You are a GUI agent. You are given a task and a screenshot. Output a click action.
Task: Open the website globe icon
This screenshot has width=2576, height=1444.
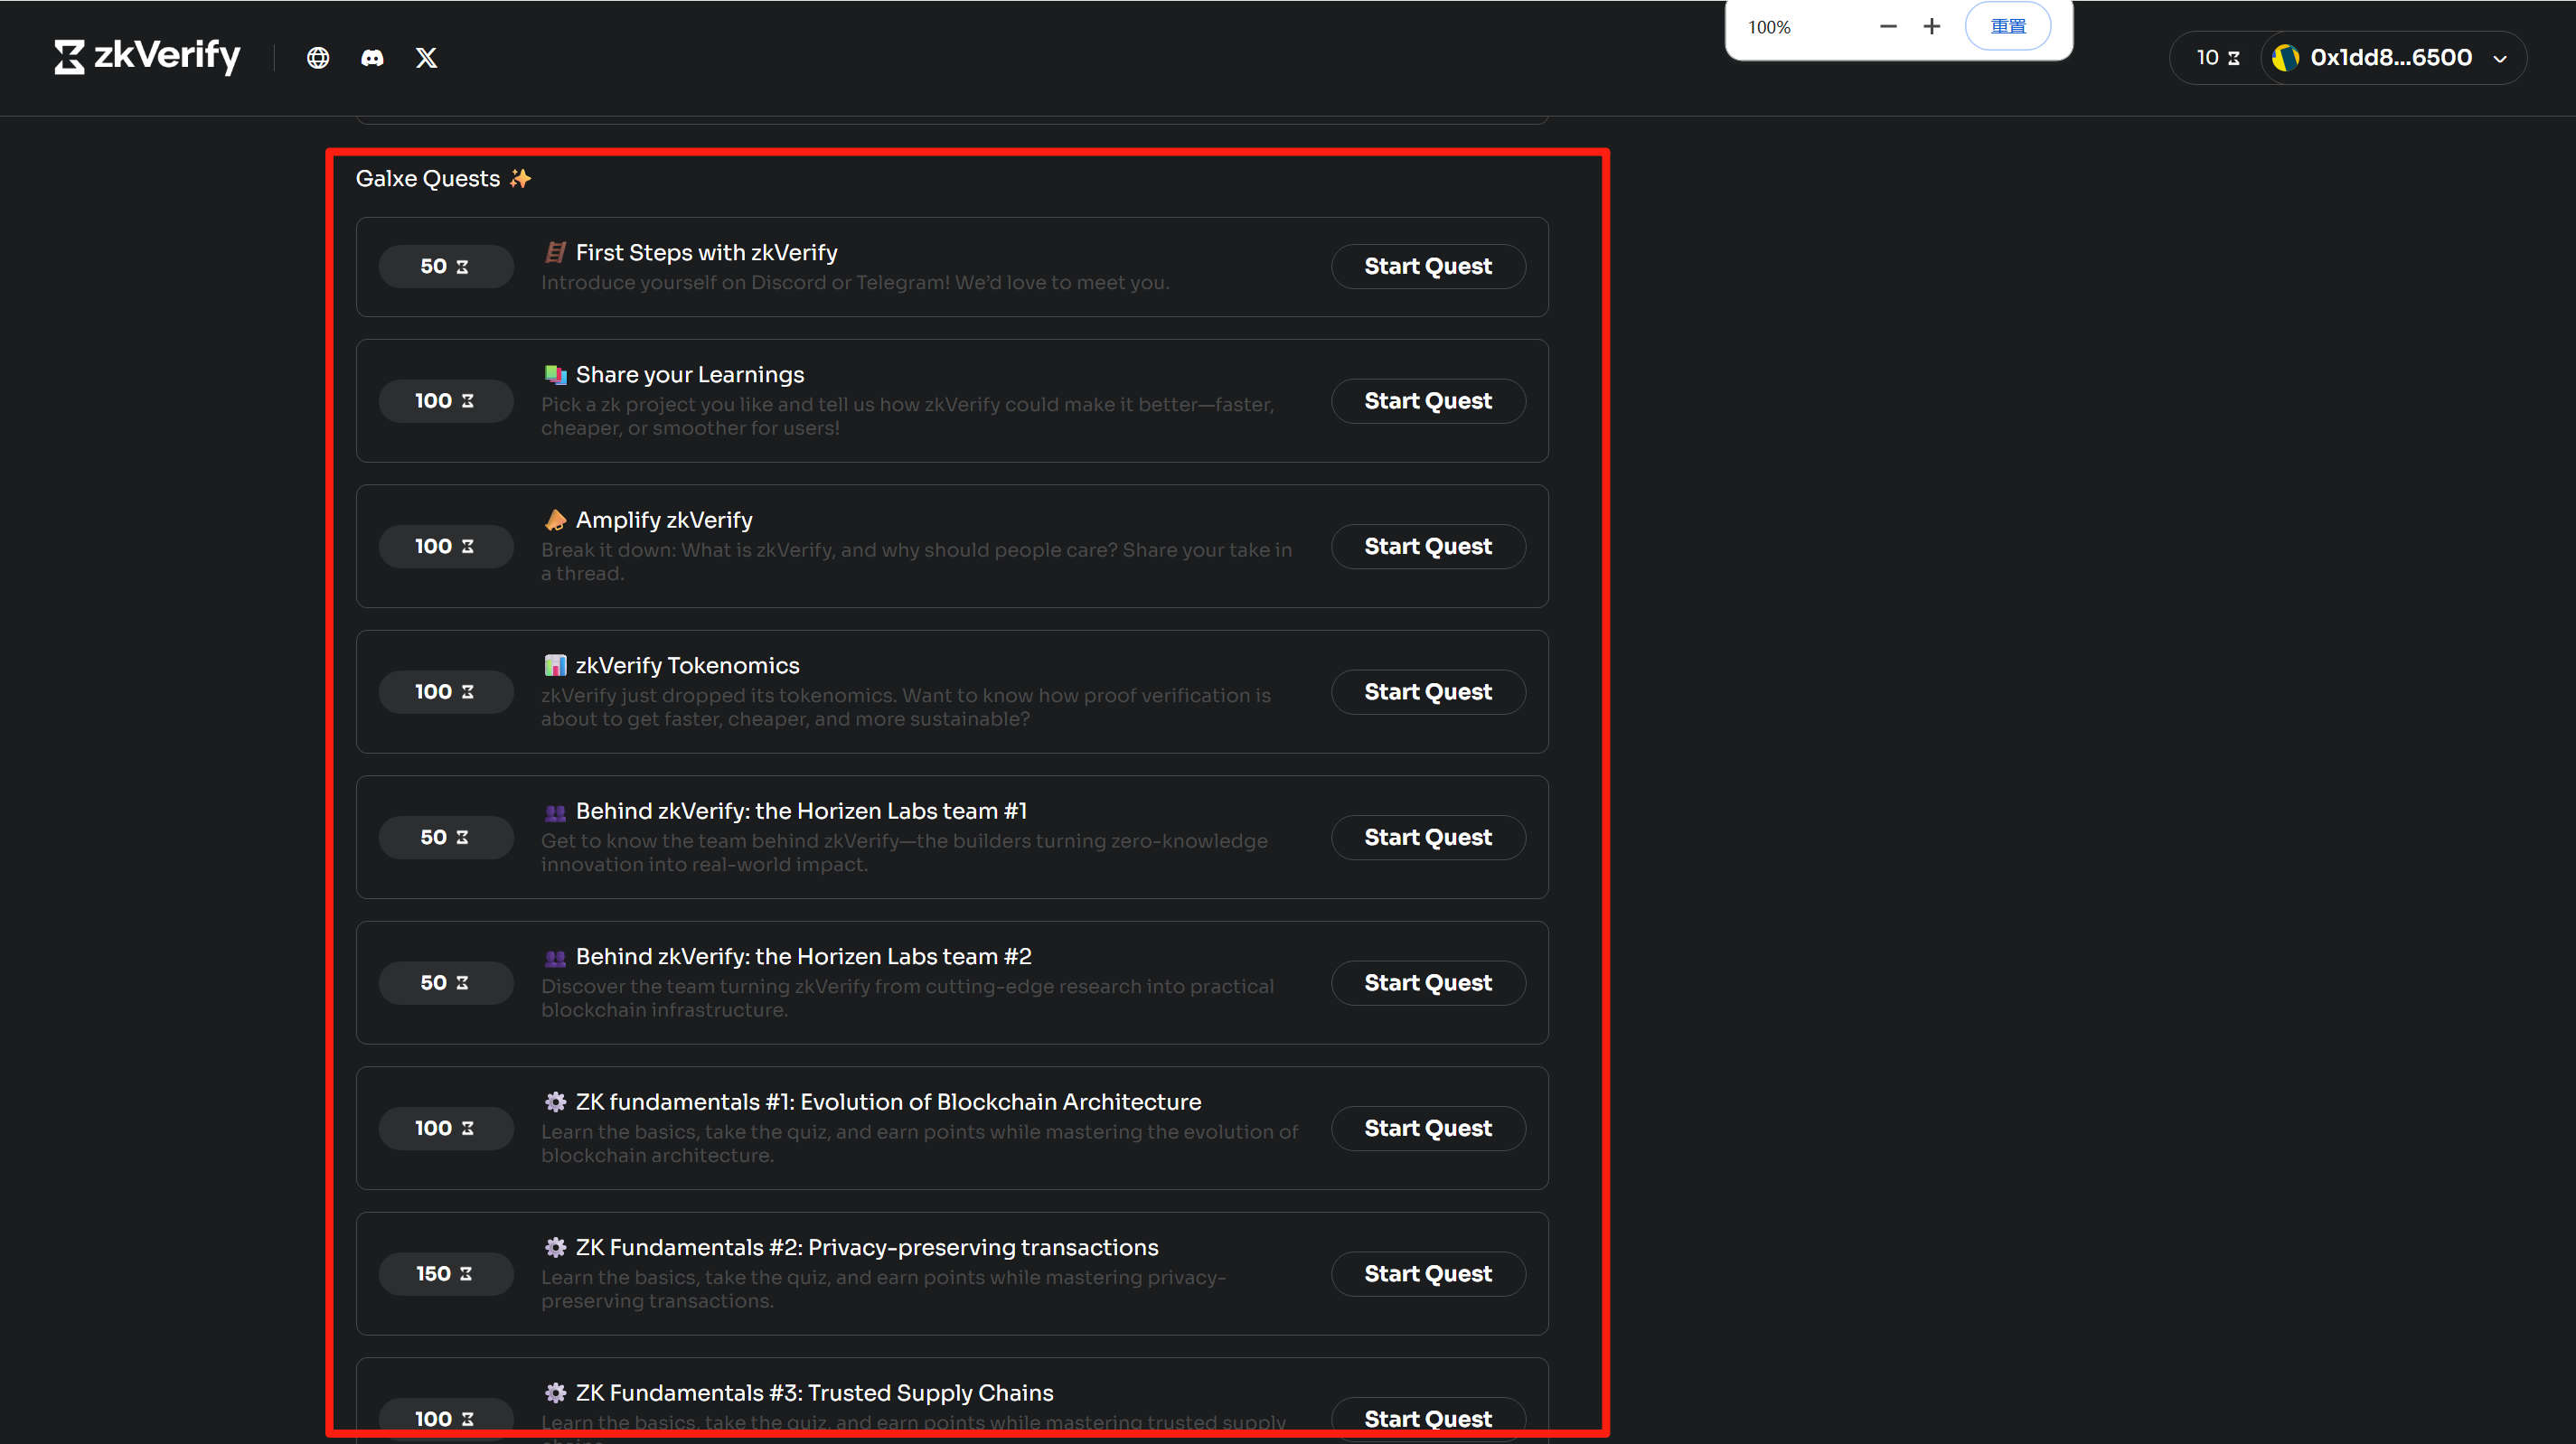pos(318,58)
